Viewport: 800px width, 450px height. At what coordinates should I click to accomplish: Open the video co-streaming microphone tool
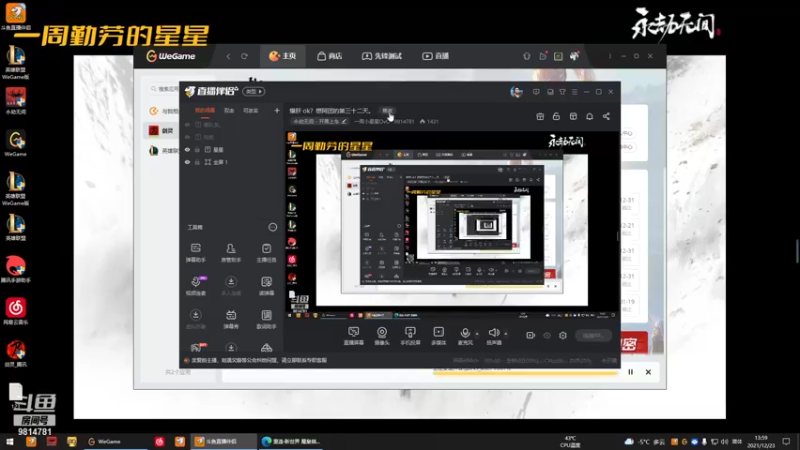195,286
